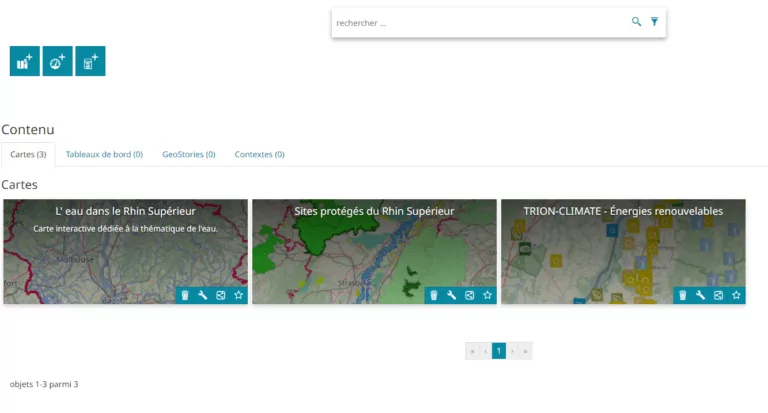Edit properties of L'eau dans le Rhin Supérieur map

(x=202, y=295)
